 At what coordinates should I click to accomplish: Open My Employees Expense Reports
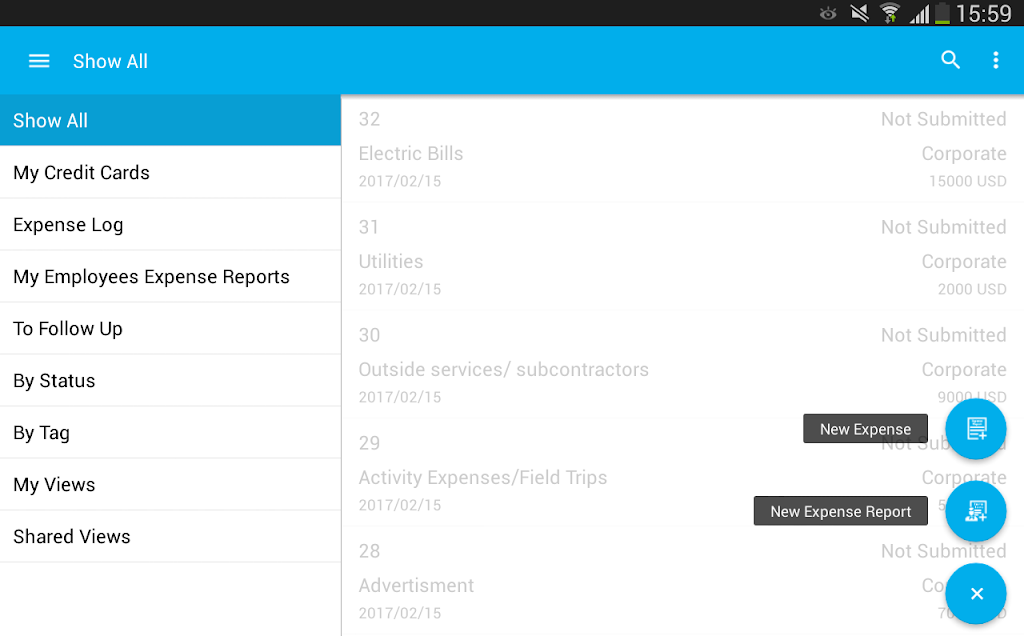point(170,277)
